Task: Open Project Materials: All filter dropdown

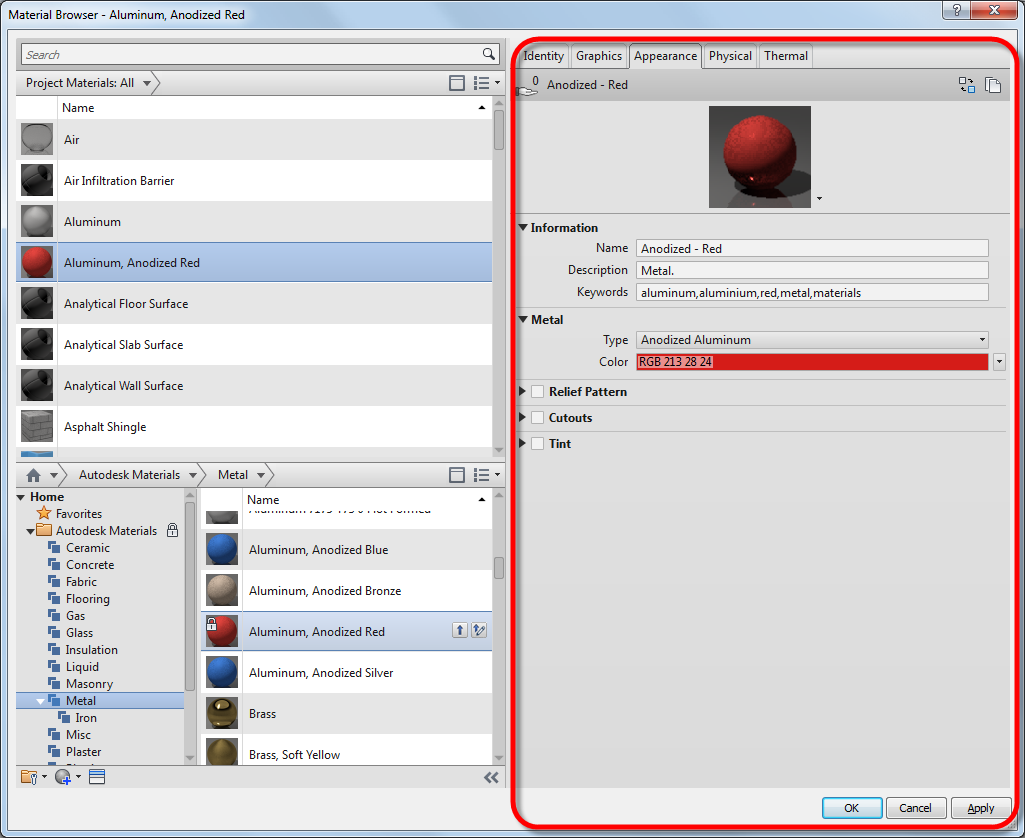Action: coord(147,83)
